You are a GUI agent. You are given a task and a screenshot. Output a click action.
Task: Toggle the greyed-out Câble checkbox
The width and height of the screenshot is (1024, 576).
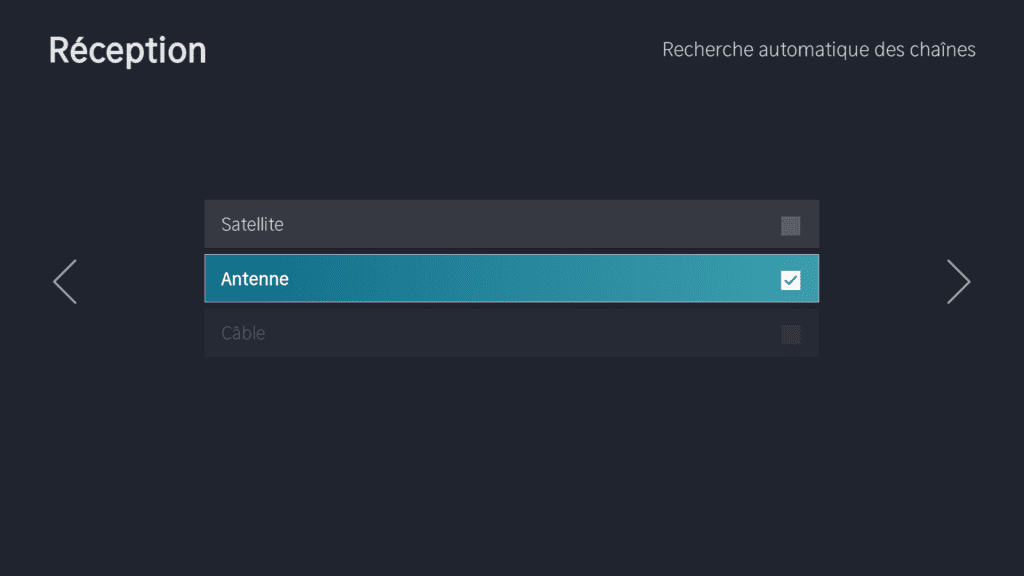tap(790, 334)
